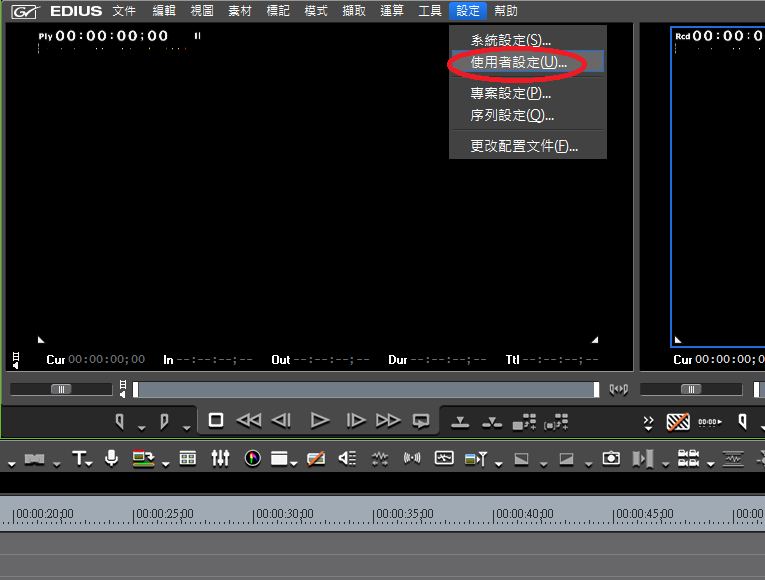Open the Title (T) creation tool
The width and height of the screenshot is (765, 580).
[79, 458]
